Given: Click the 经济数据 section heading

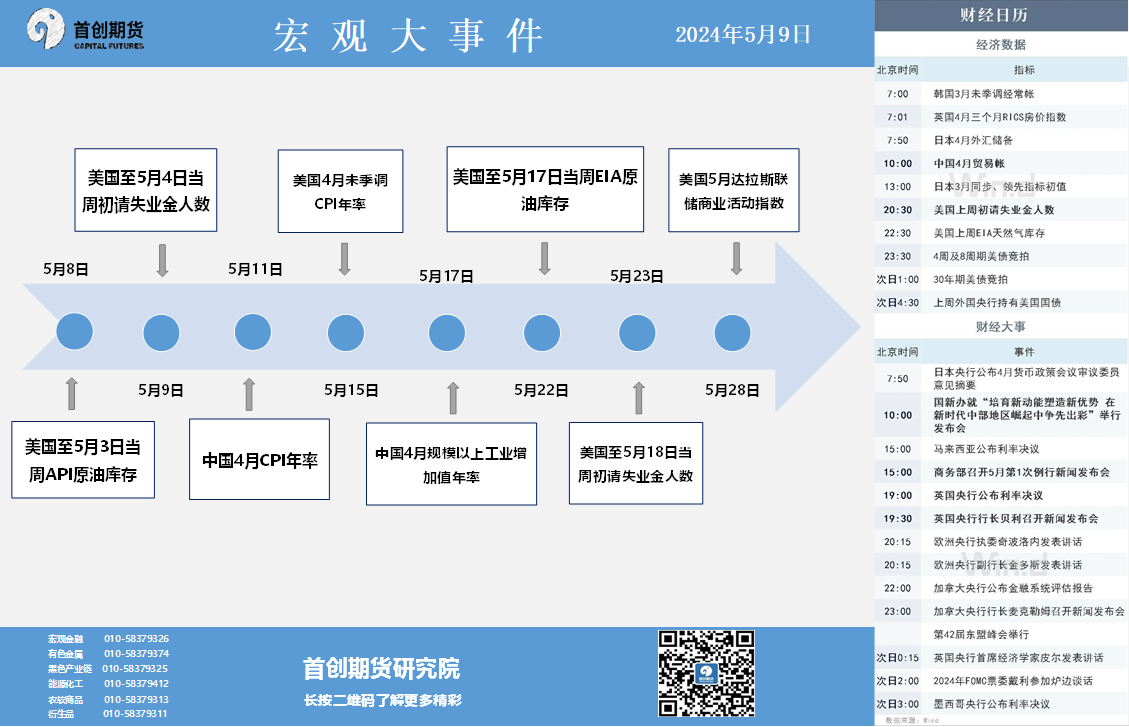Looking at the screenshot, I should (1001, 45).
